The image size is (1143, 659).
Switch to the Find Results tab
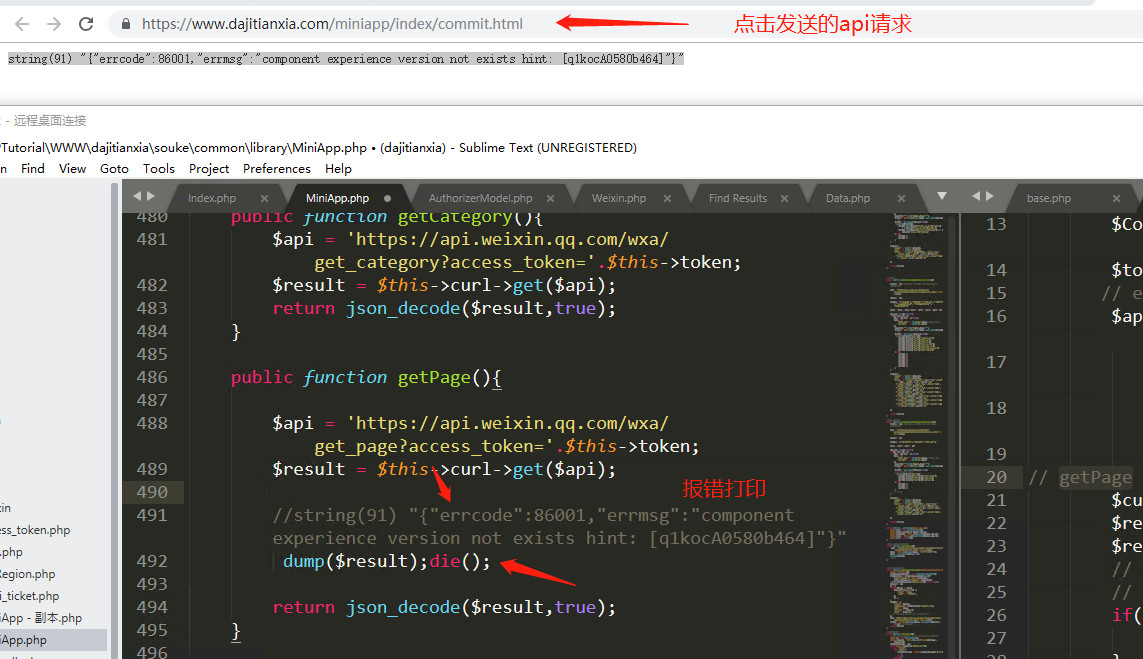(x=738, y=198)
